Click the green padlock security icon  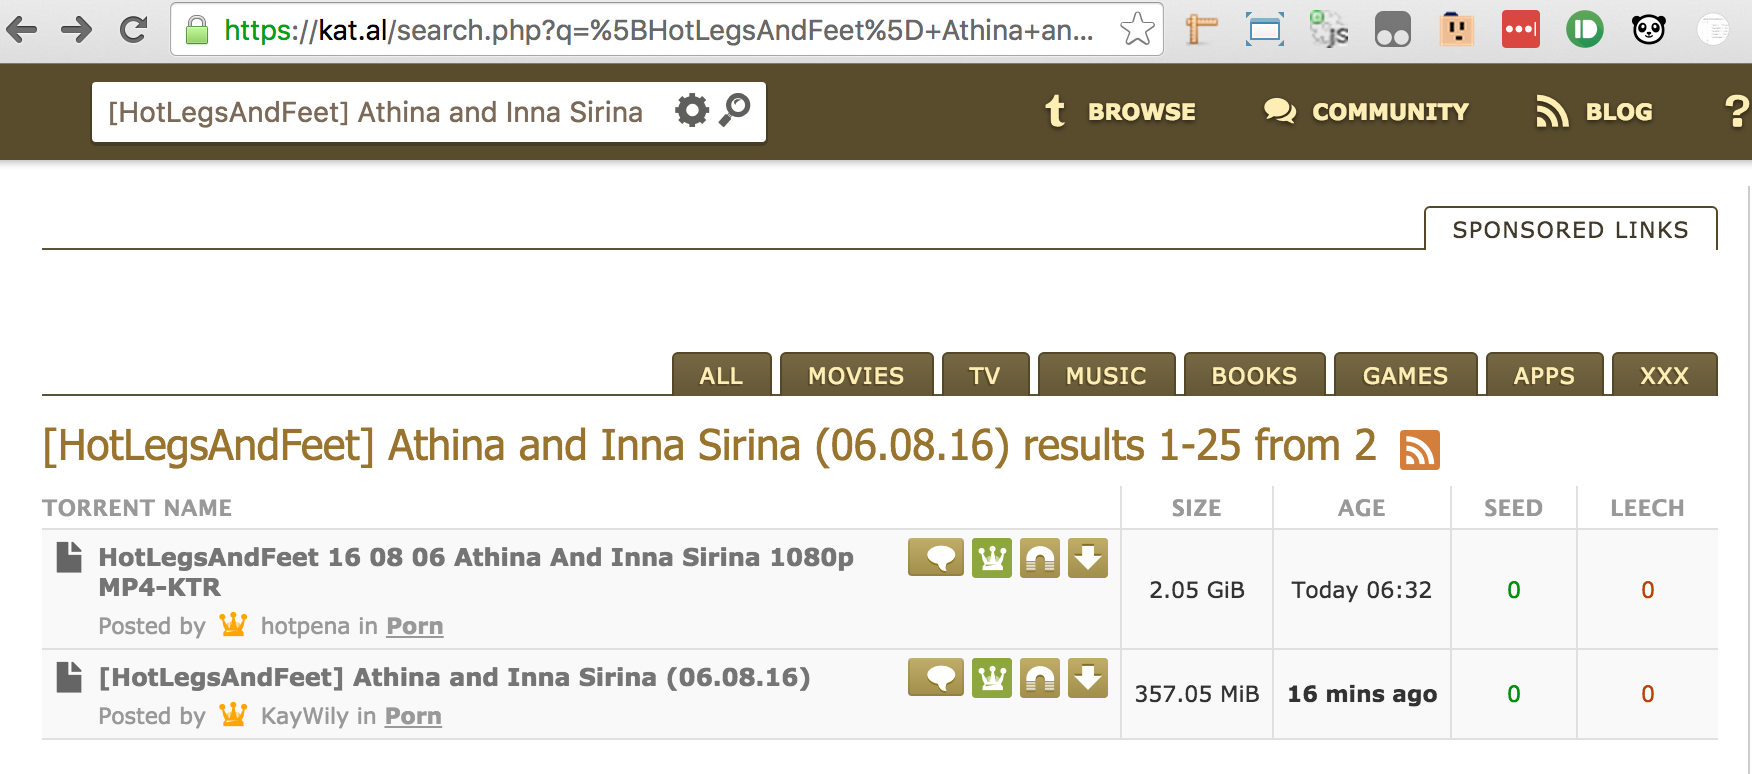click(197, 30)
